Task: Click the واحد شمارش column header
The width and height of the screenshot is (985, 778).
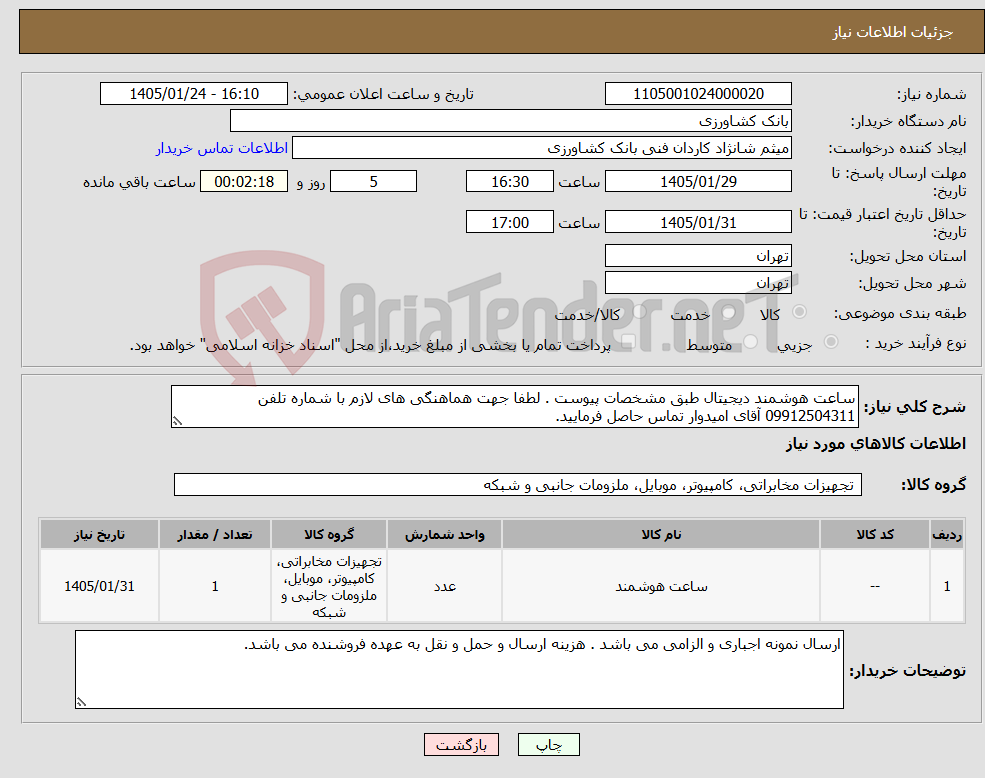Action: click(444, 534)
